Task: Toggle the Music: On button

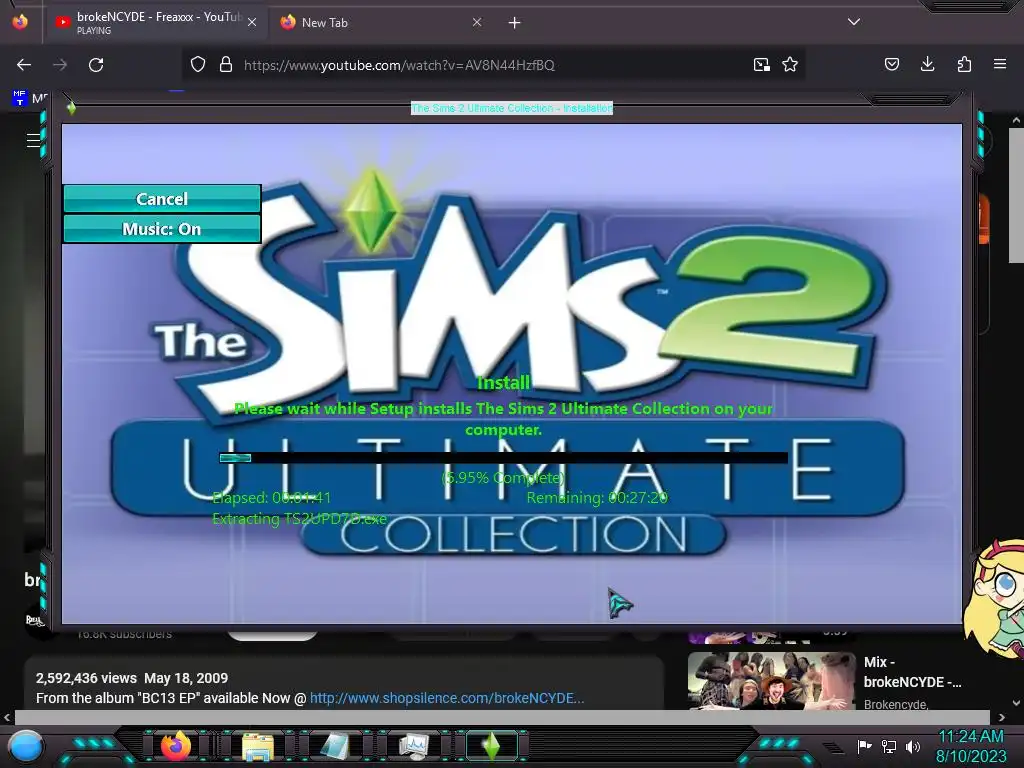Action: 162,229
